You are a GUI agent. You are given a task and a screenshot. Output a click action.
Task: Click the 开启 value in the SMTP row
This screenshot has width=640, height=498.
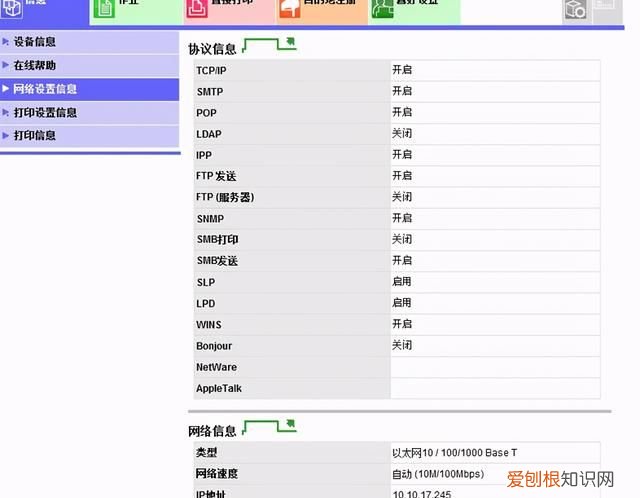402,91
